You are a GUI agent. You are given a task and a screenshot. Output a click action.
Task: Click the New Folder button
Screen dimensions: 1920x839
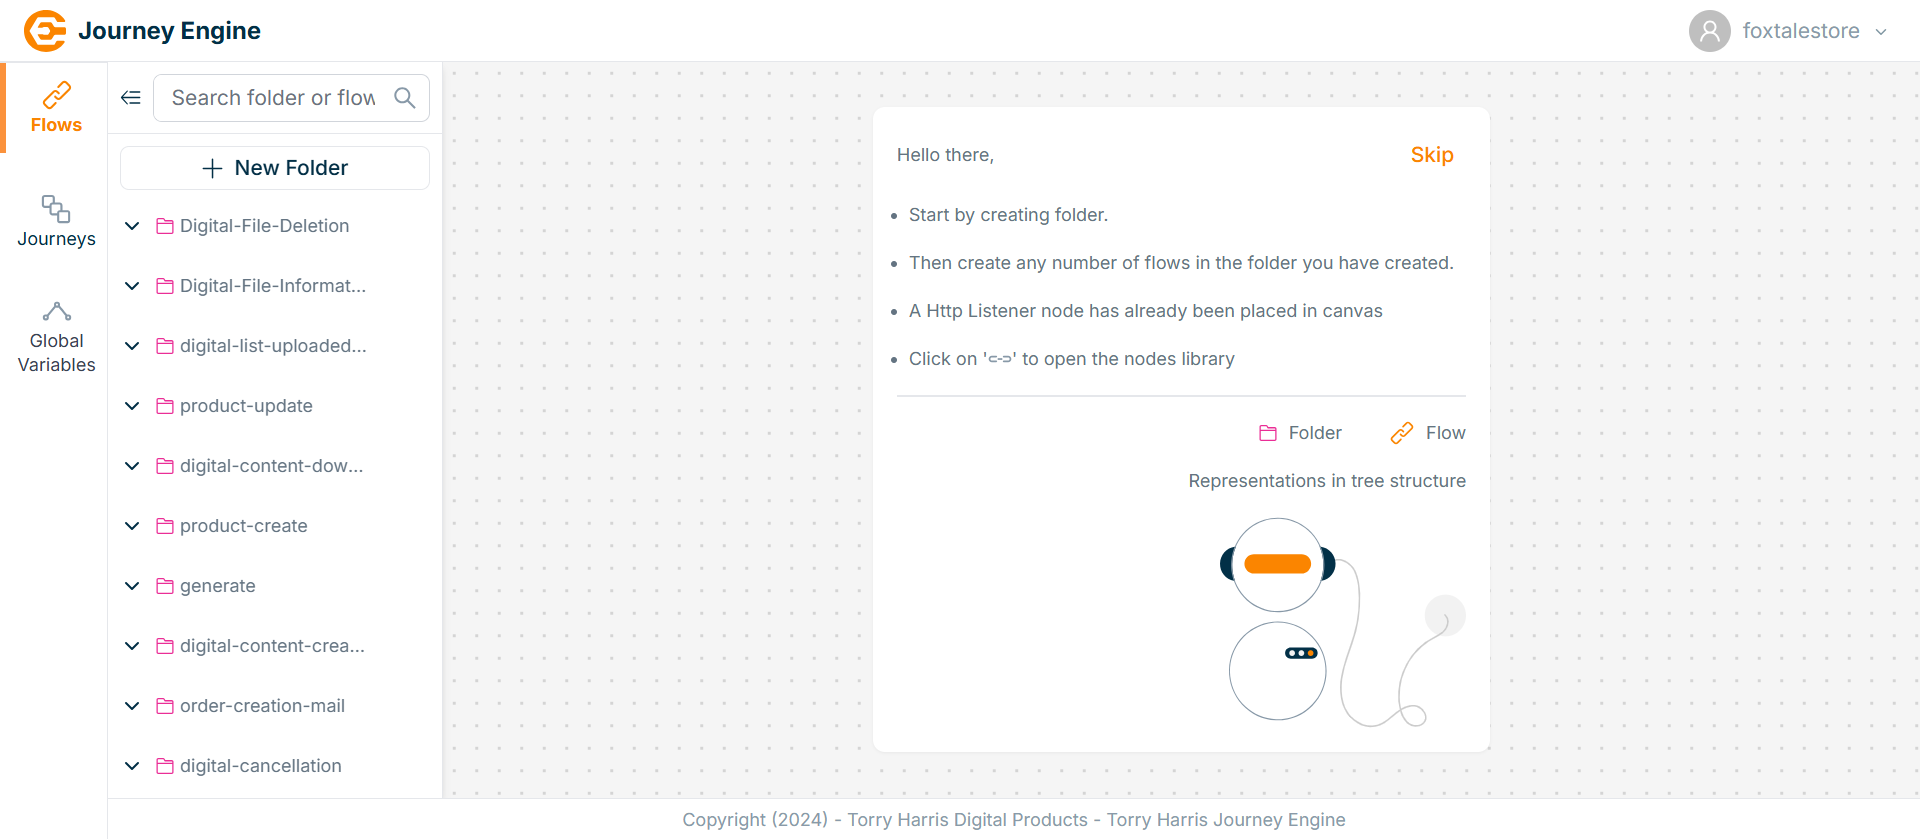[x=275, y=168]
